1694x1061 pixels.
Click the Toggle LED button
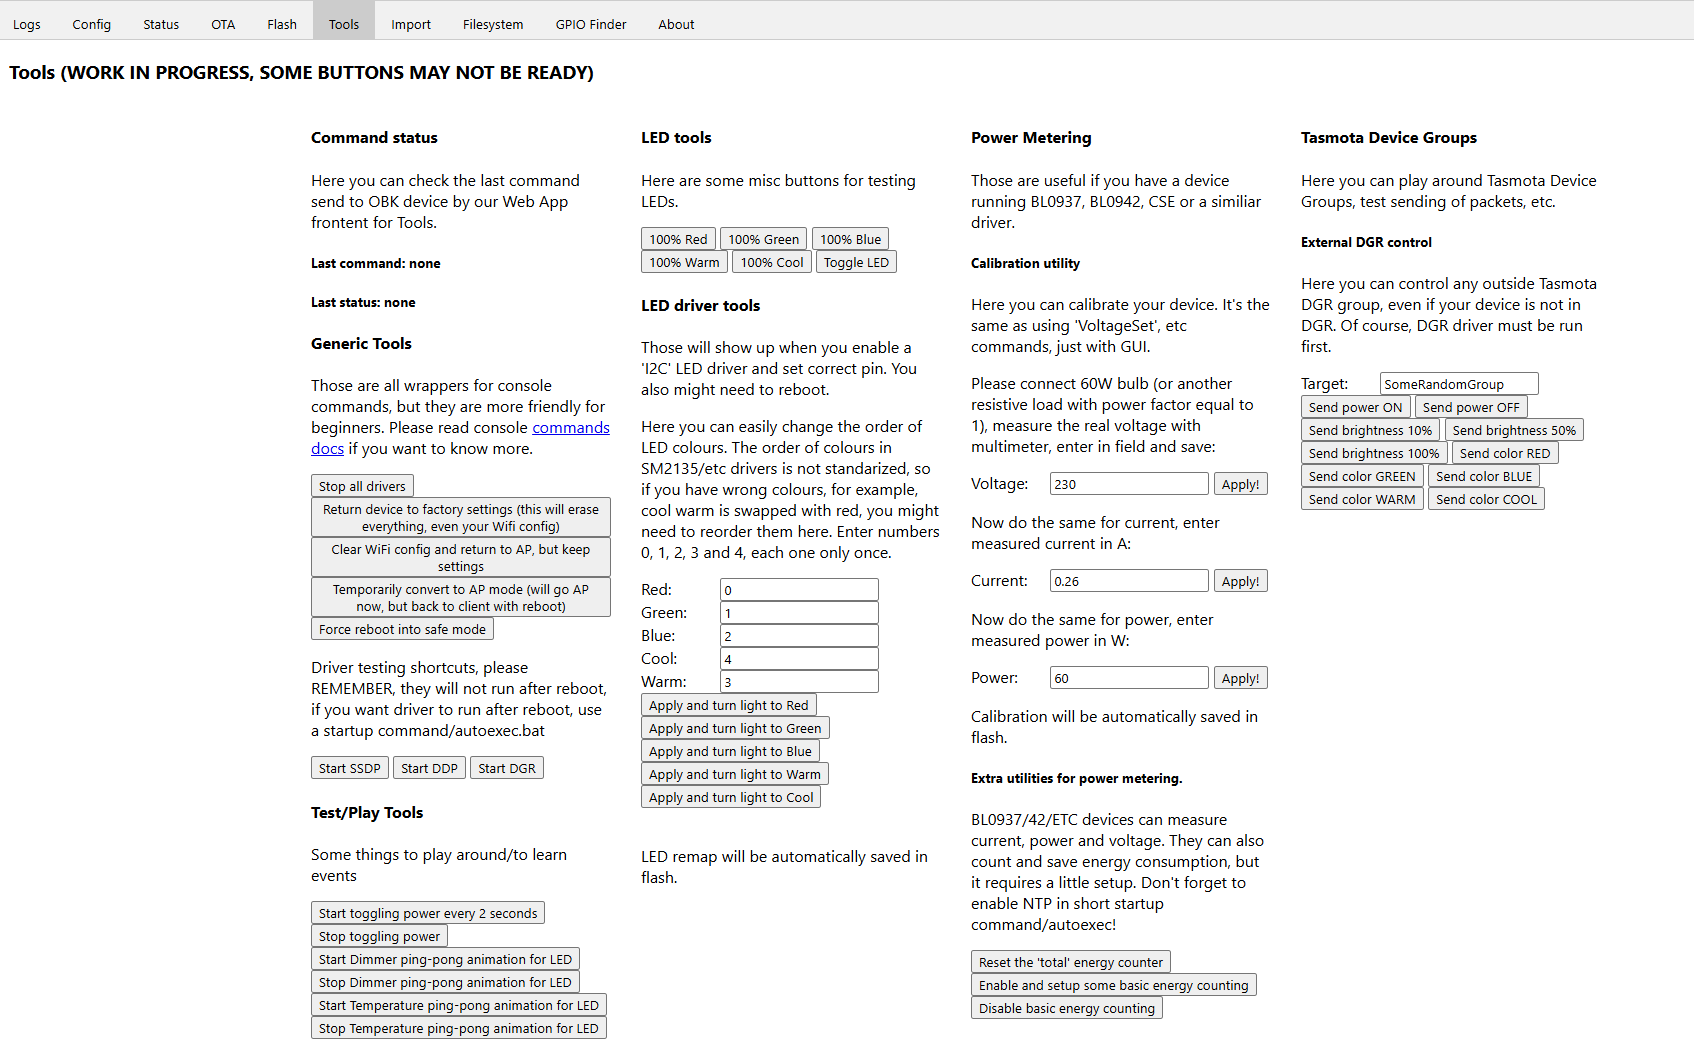[856, 262]
